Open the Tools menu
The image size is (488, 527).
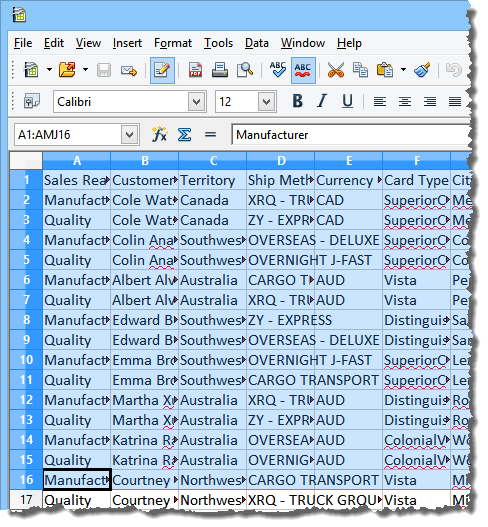point(218,43)
